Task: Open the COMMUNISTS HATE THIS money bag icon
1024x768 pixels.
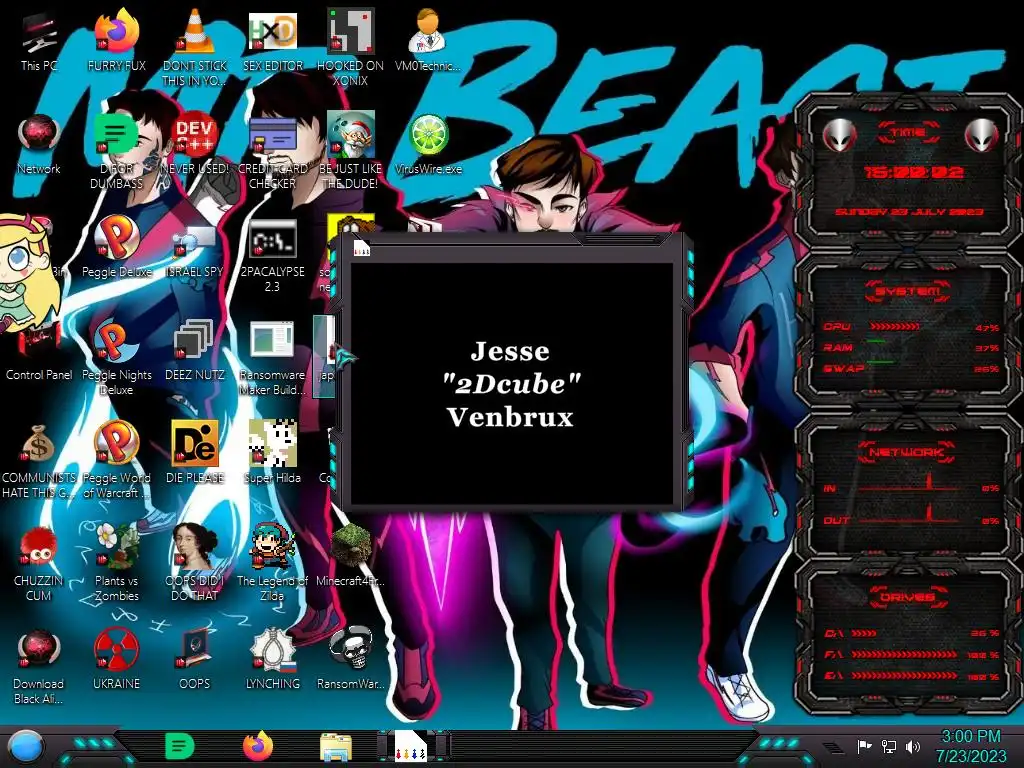Action: click(x=39, y=461)
